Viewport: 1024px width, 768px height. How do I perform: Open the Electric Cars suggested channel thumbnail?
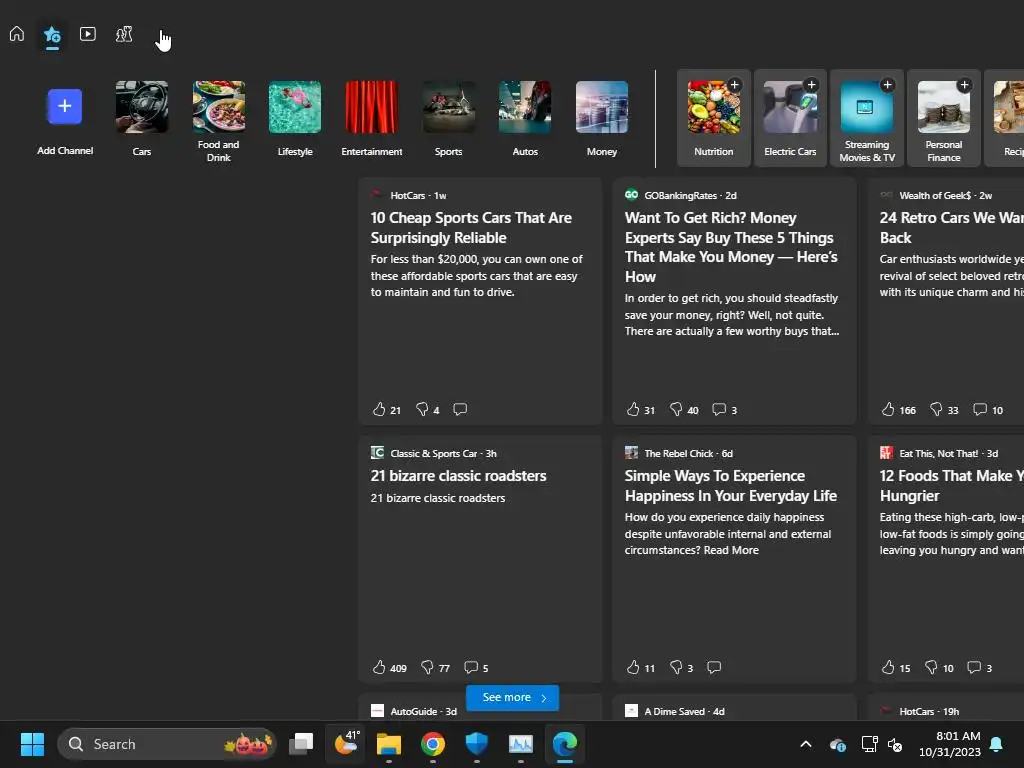[x=790, y=108]
